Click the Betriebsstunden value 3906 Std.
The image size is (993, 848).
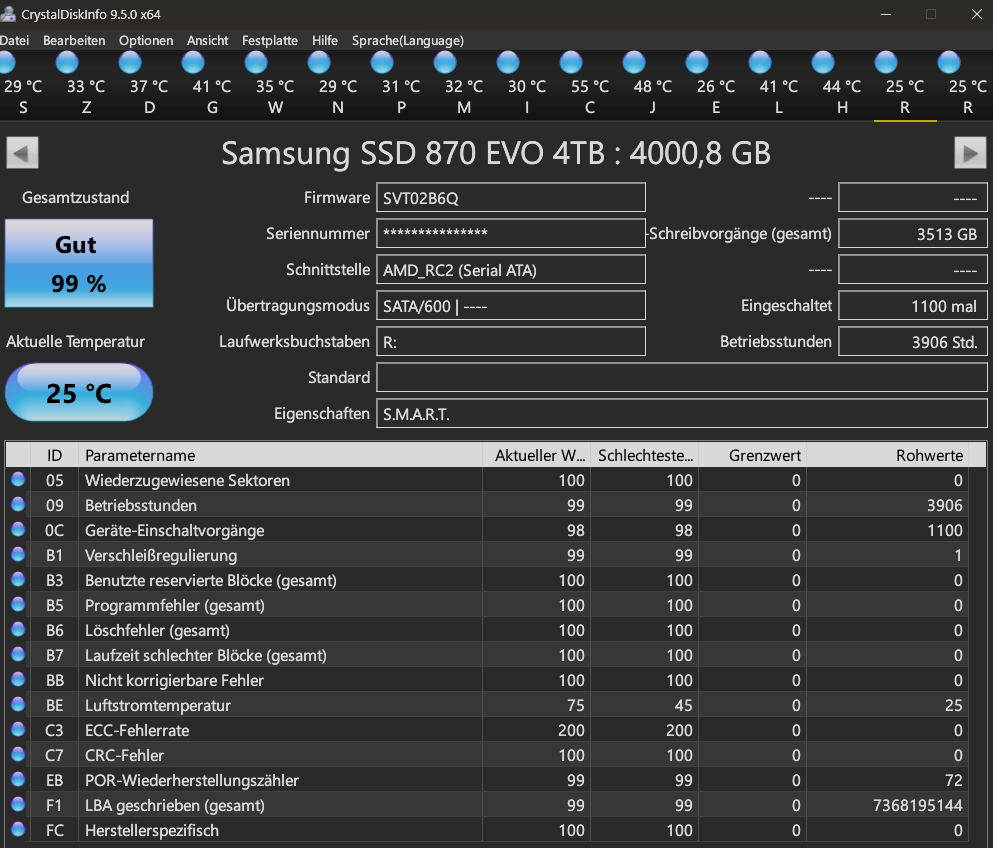click(913, 342)
